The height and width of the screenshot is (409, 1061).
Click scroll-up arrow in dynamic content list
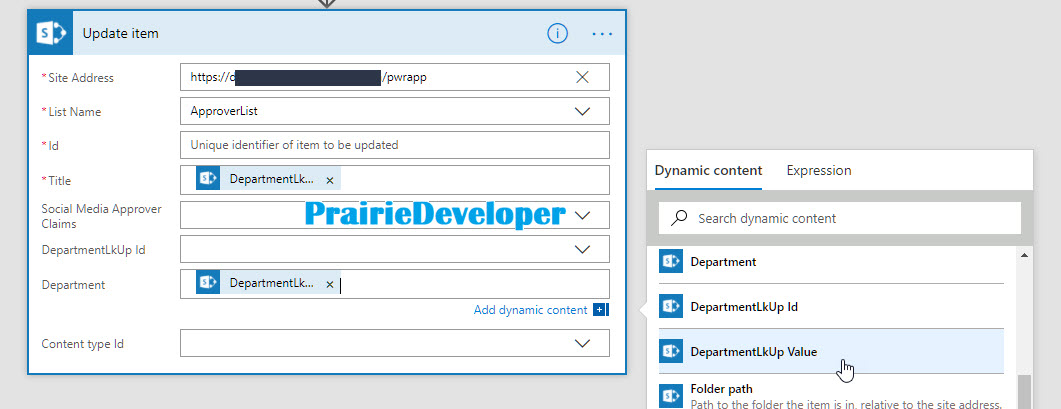[1024, 255]
